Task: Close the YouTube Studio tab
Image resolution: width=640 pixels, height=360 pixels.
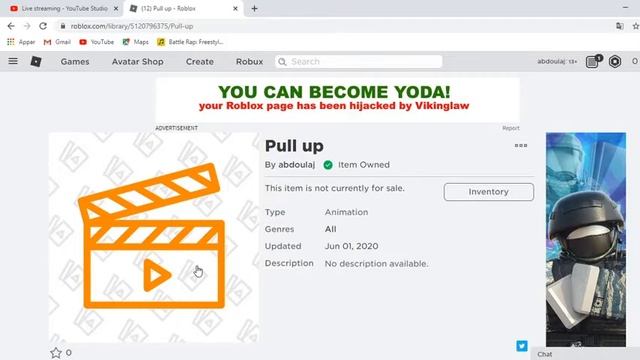Action: click(116, 9)
